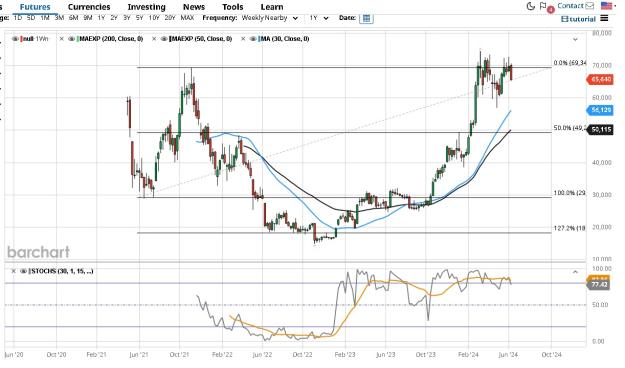625x368 pixels.
Task: Set chart range to 3M
Action: click(x=59, y=18)
